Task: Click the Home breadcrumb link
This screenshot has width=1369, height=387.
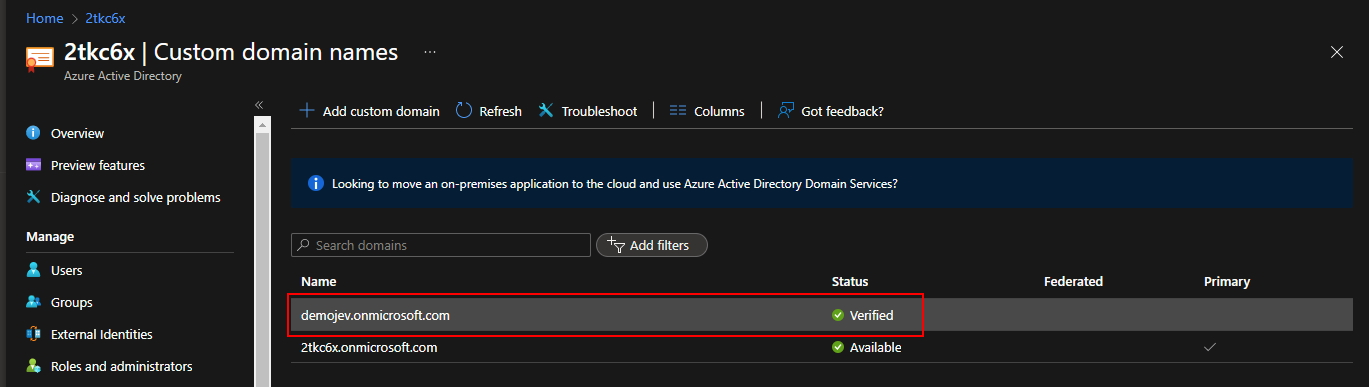Action: [43, 18]
